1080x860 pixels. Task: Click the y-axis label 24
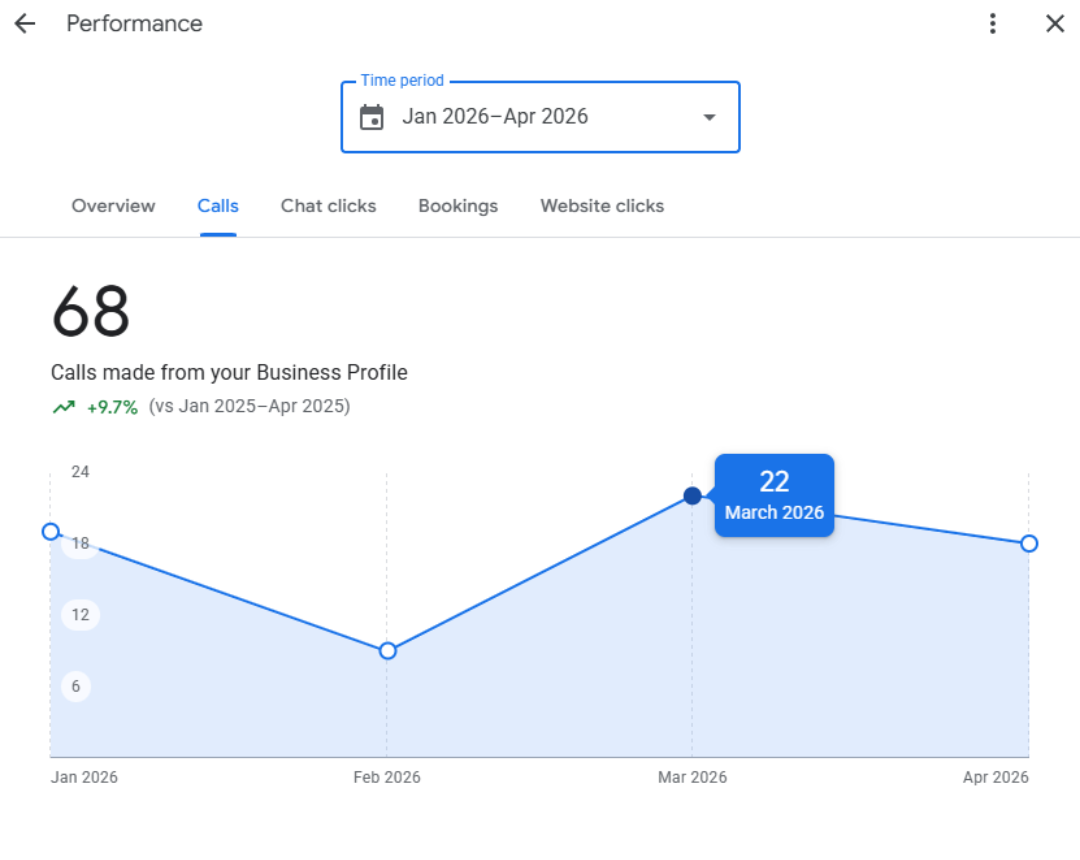[81, 472]
